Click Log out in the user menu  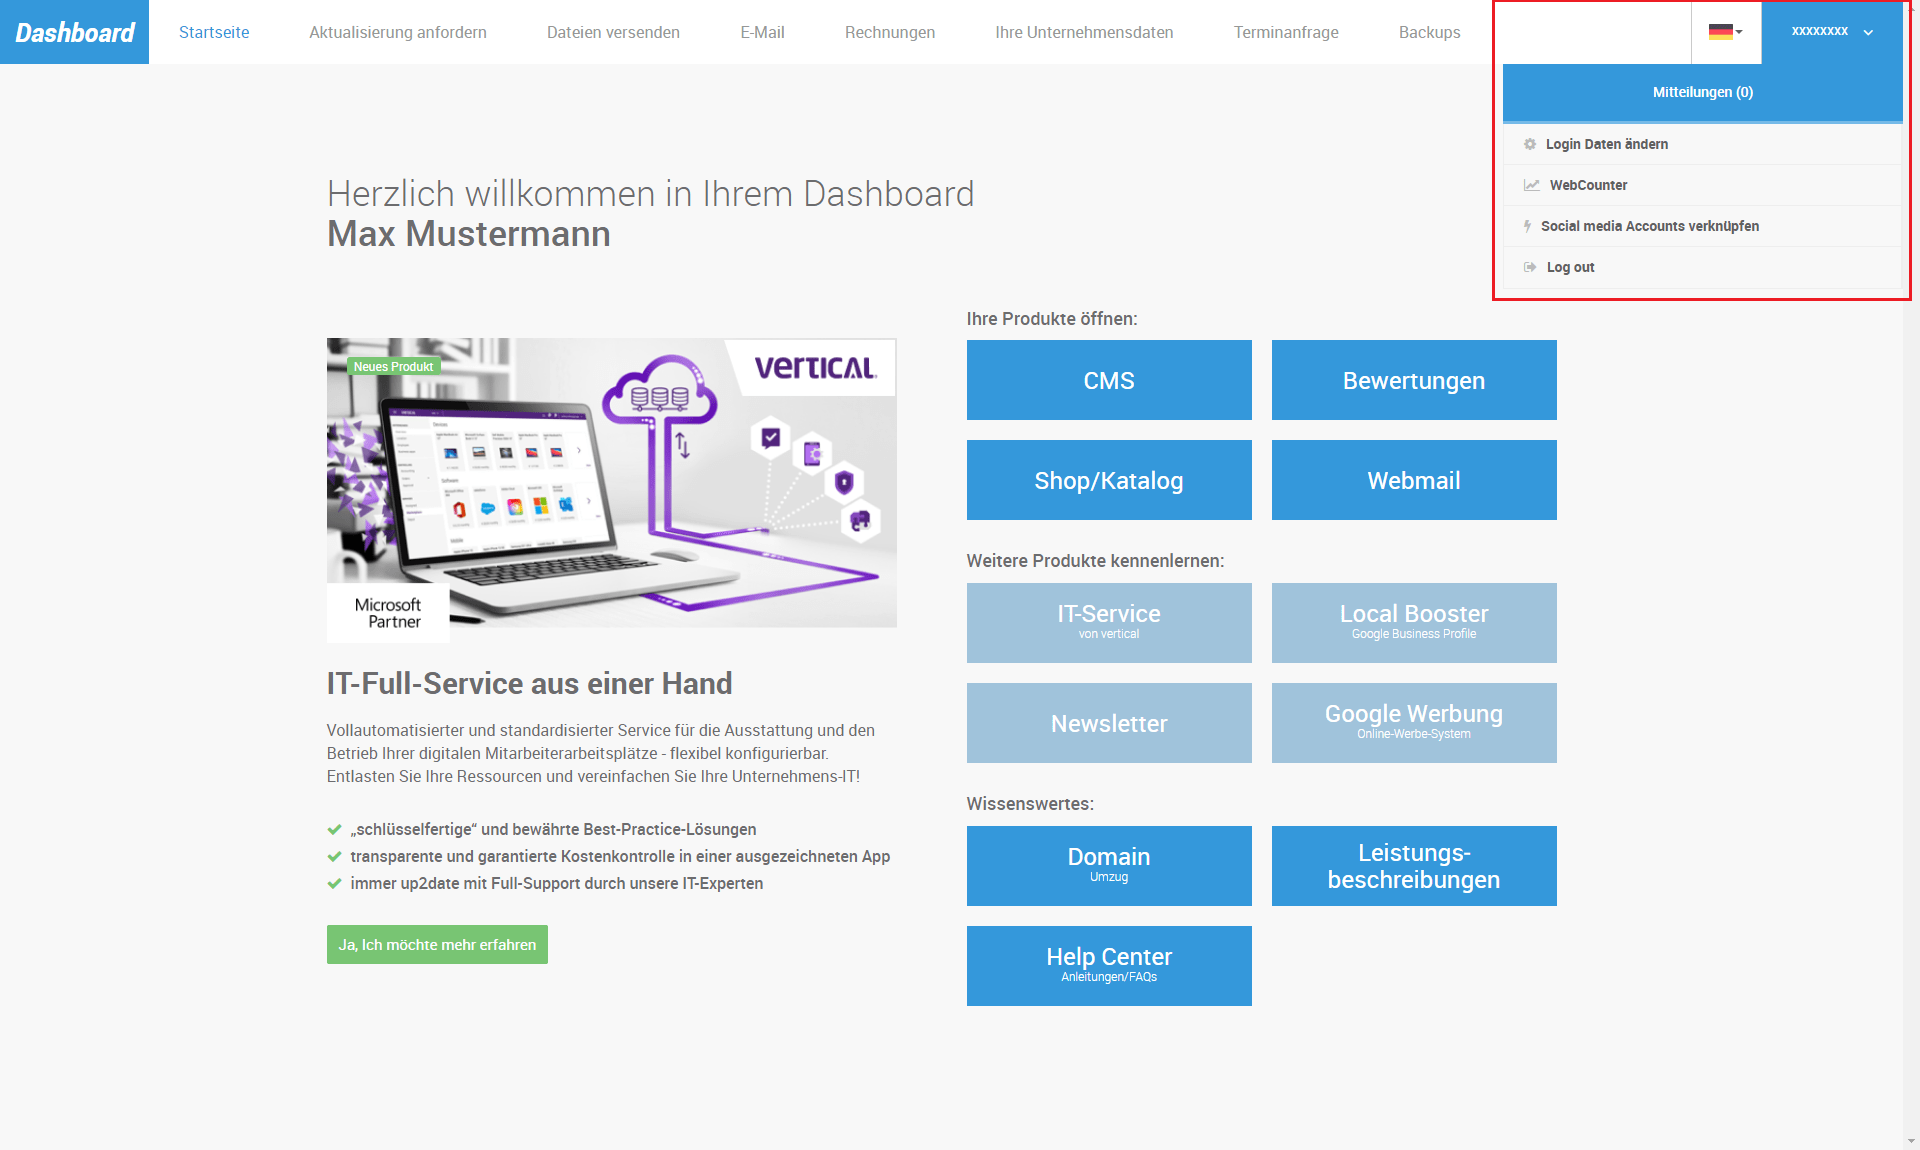point(1570,267)
